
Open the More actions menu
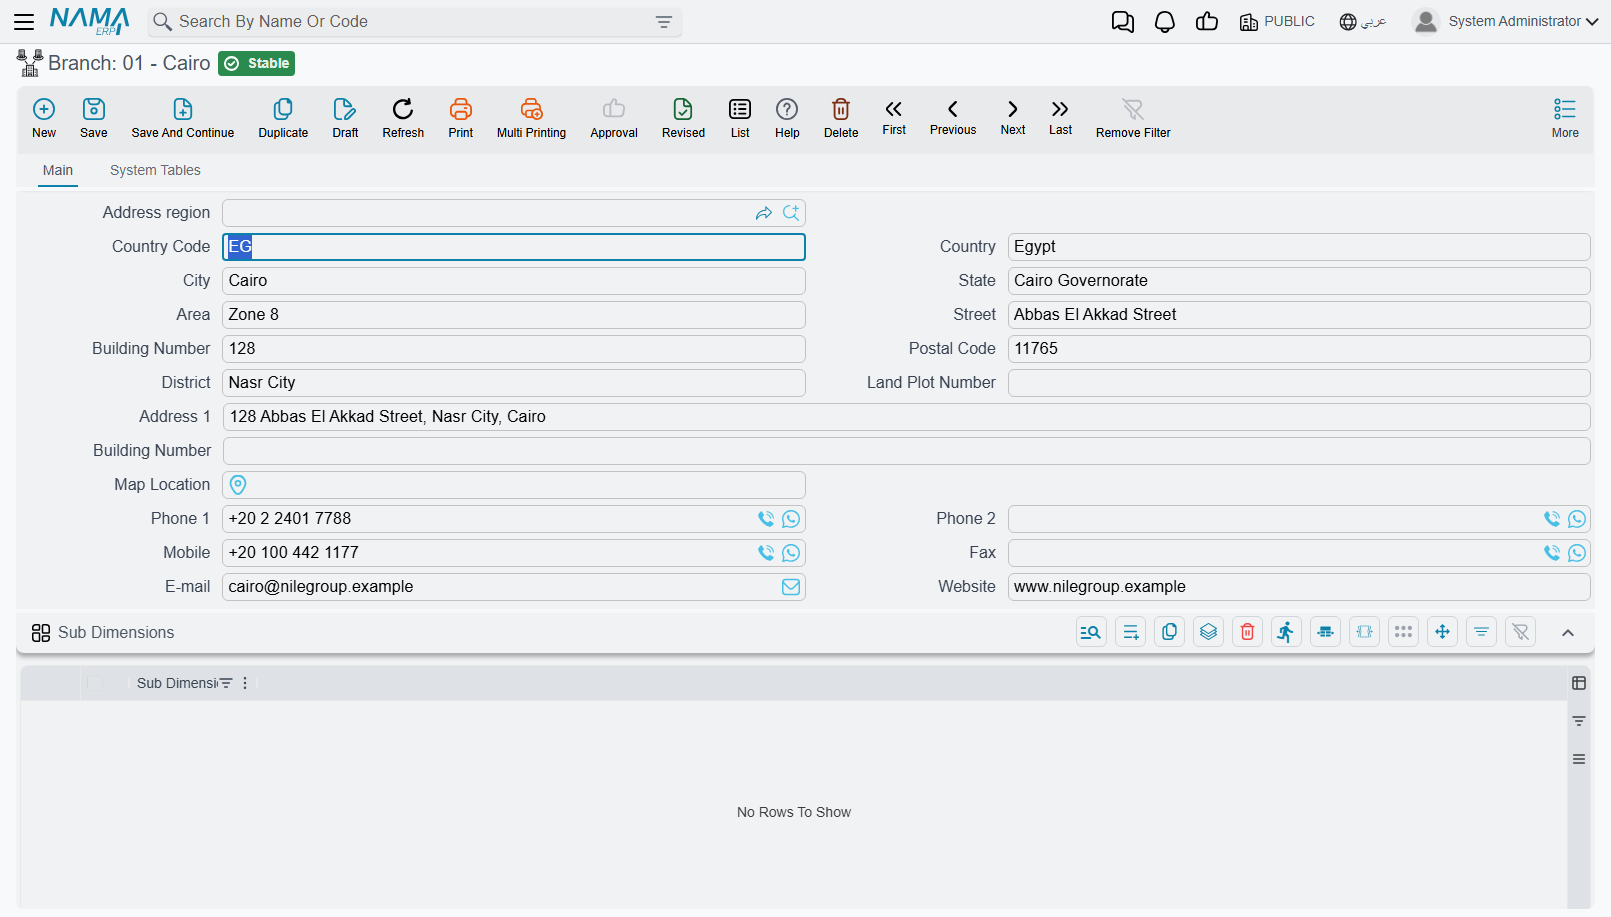click(x=1565, y=118)
